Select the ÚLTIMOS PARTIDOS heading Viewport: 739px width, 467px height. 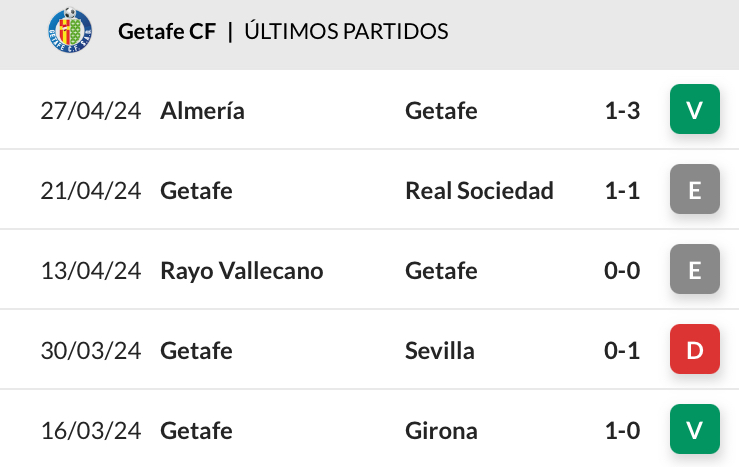point(346,32)
